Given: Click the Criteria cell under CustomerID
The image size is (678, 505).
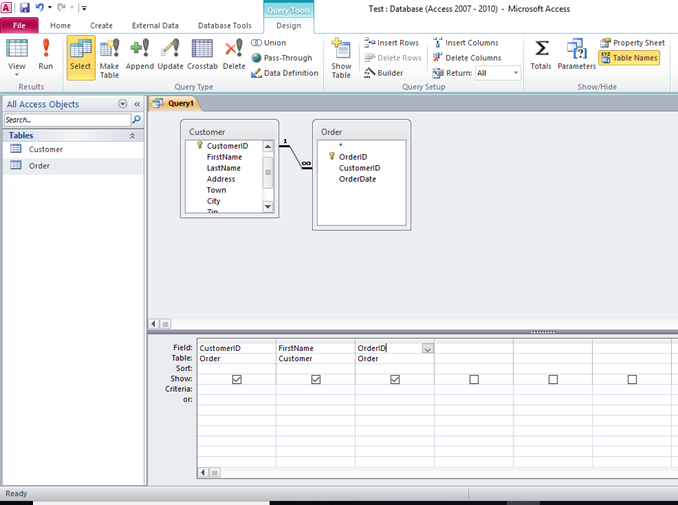Looking at the screenshot, I should [x=237, y=389].
